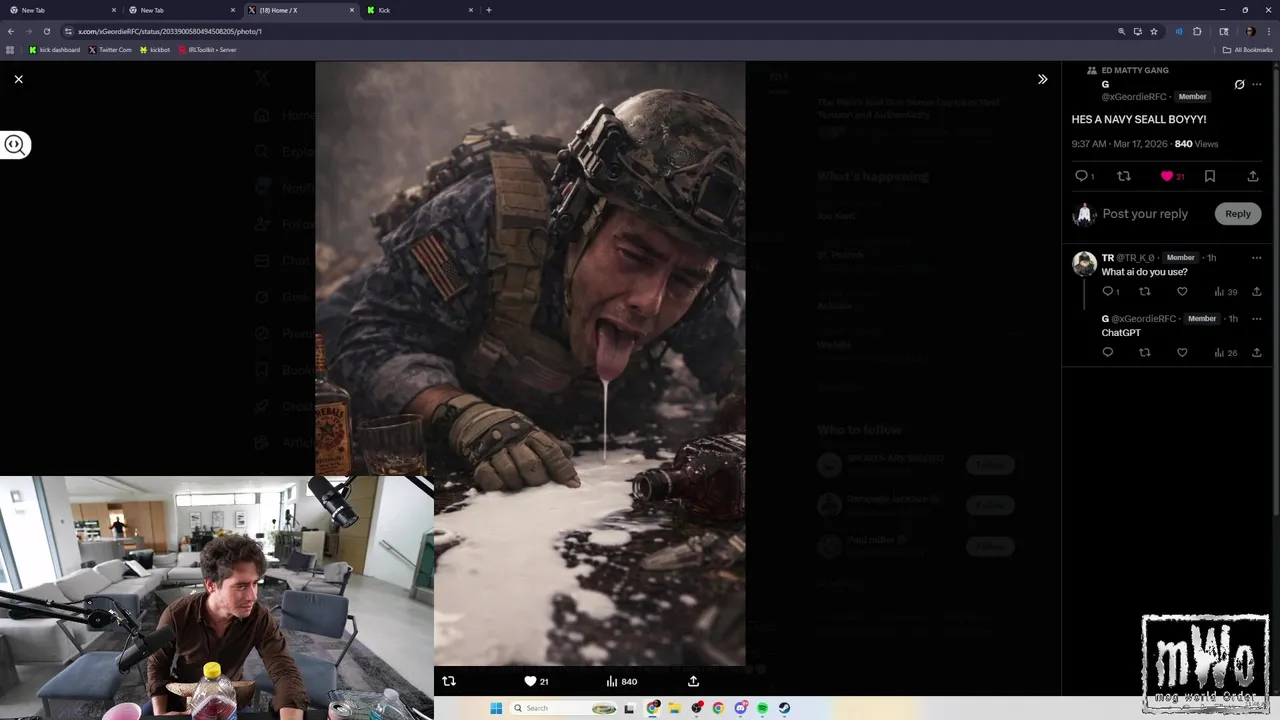Open the kickbot bookmark
Screen dimensions: 1280x720
(155, 49)
